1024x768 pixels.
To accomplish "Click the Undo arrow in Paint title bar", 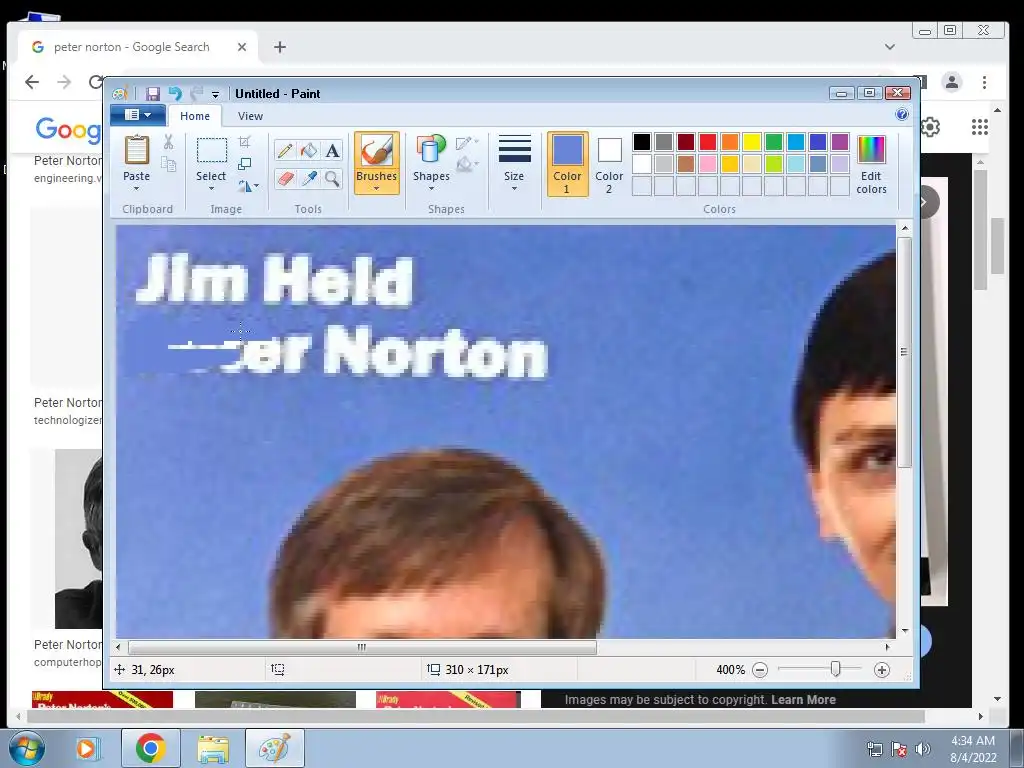I will point(175,93).
